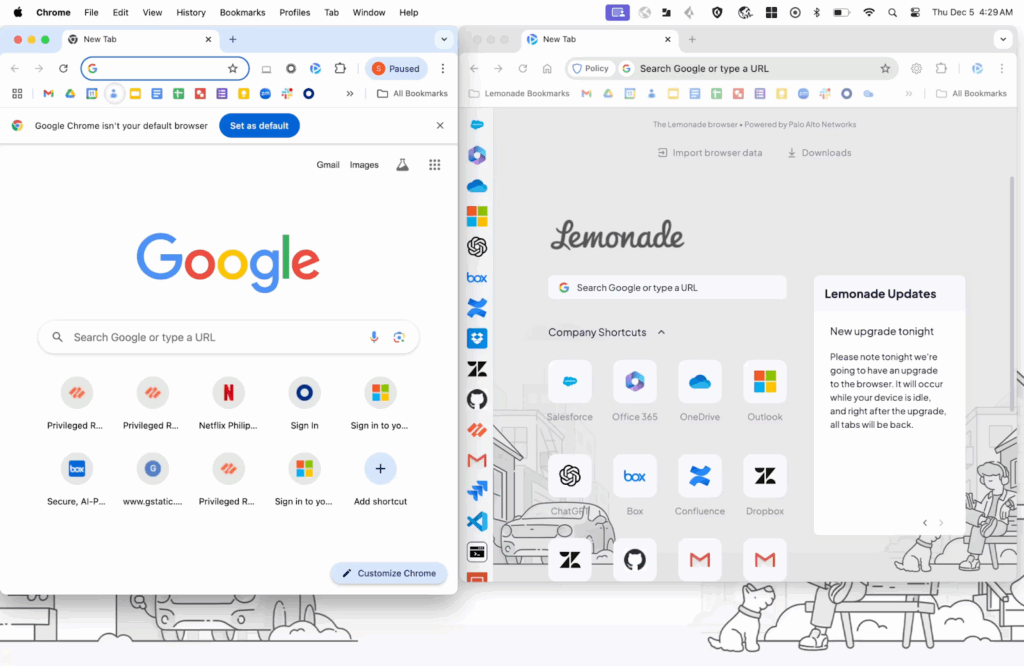Click Import browser data link
This screenshot has width=1024, height=666.
coord(710,153)
